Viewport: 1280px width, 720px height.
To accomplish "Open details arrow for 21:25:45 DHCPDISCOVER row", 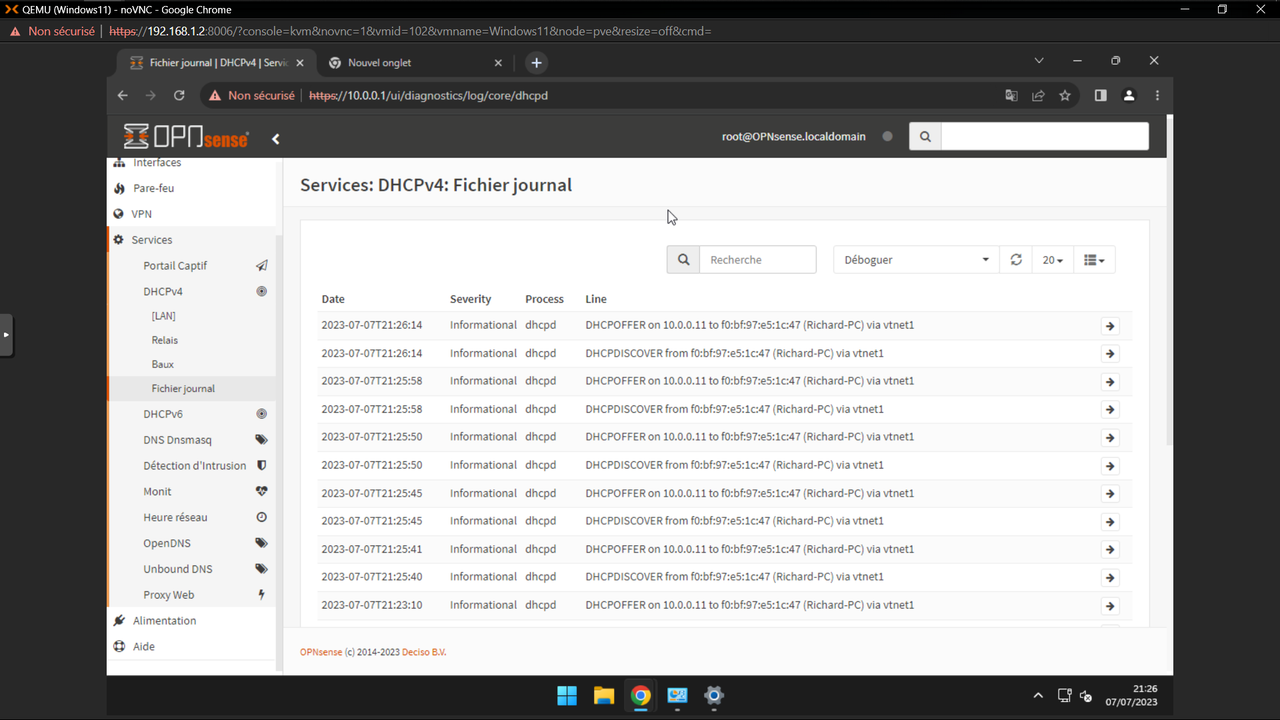I will 1110,522.
